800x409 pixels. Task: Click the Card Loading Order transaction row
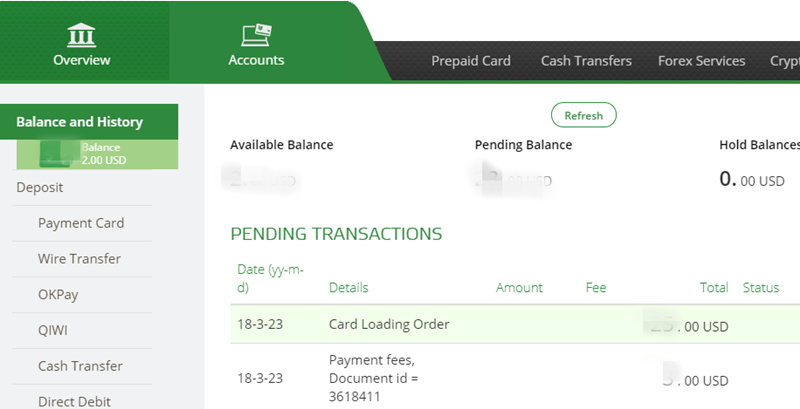click(389, 324)
